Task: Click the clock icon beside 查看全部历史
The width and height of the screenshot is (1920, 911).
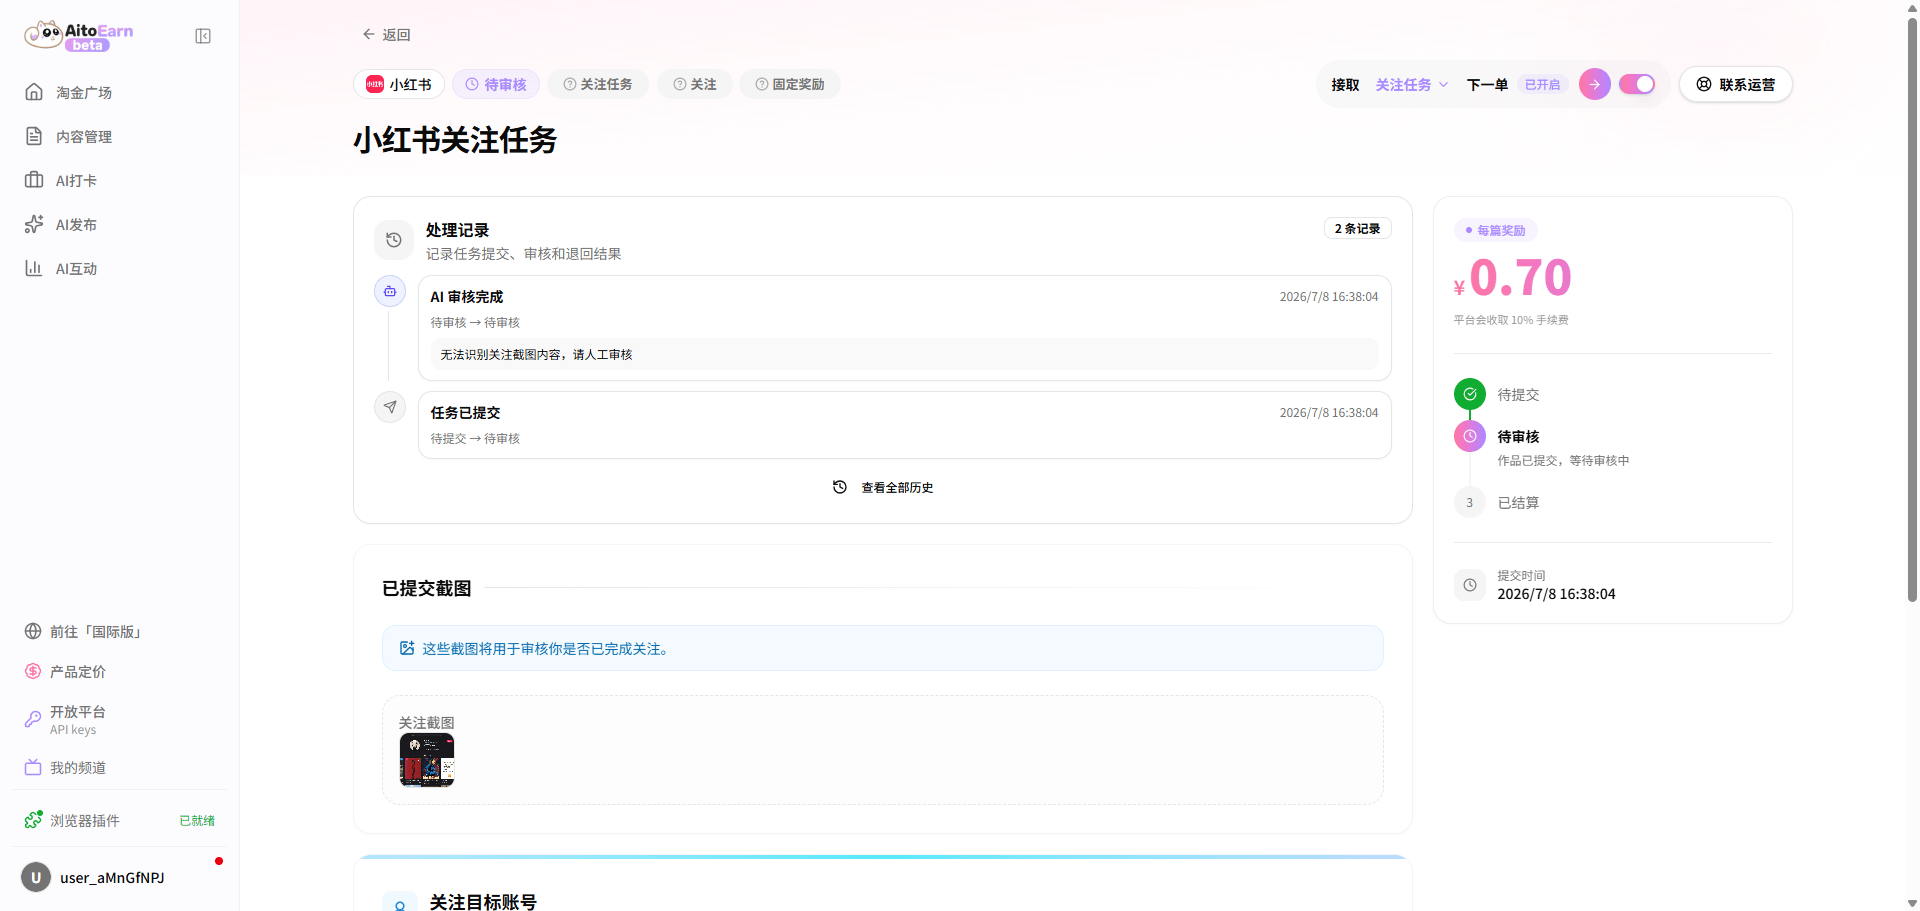Action: point(840,487)
